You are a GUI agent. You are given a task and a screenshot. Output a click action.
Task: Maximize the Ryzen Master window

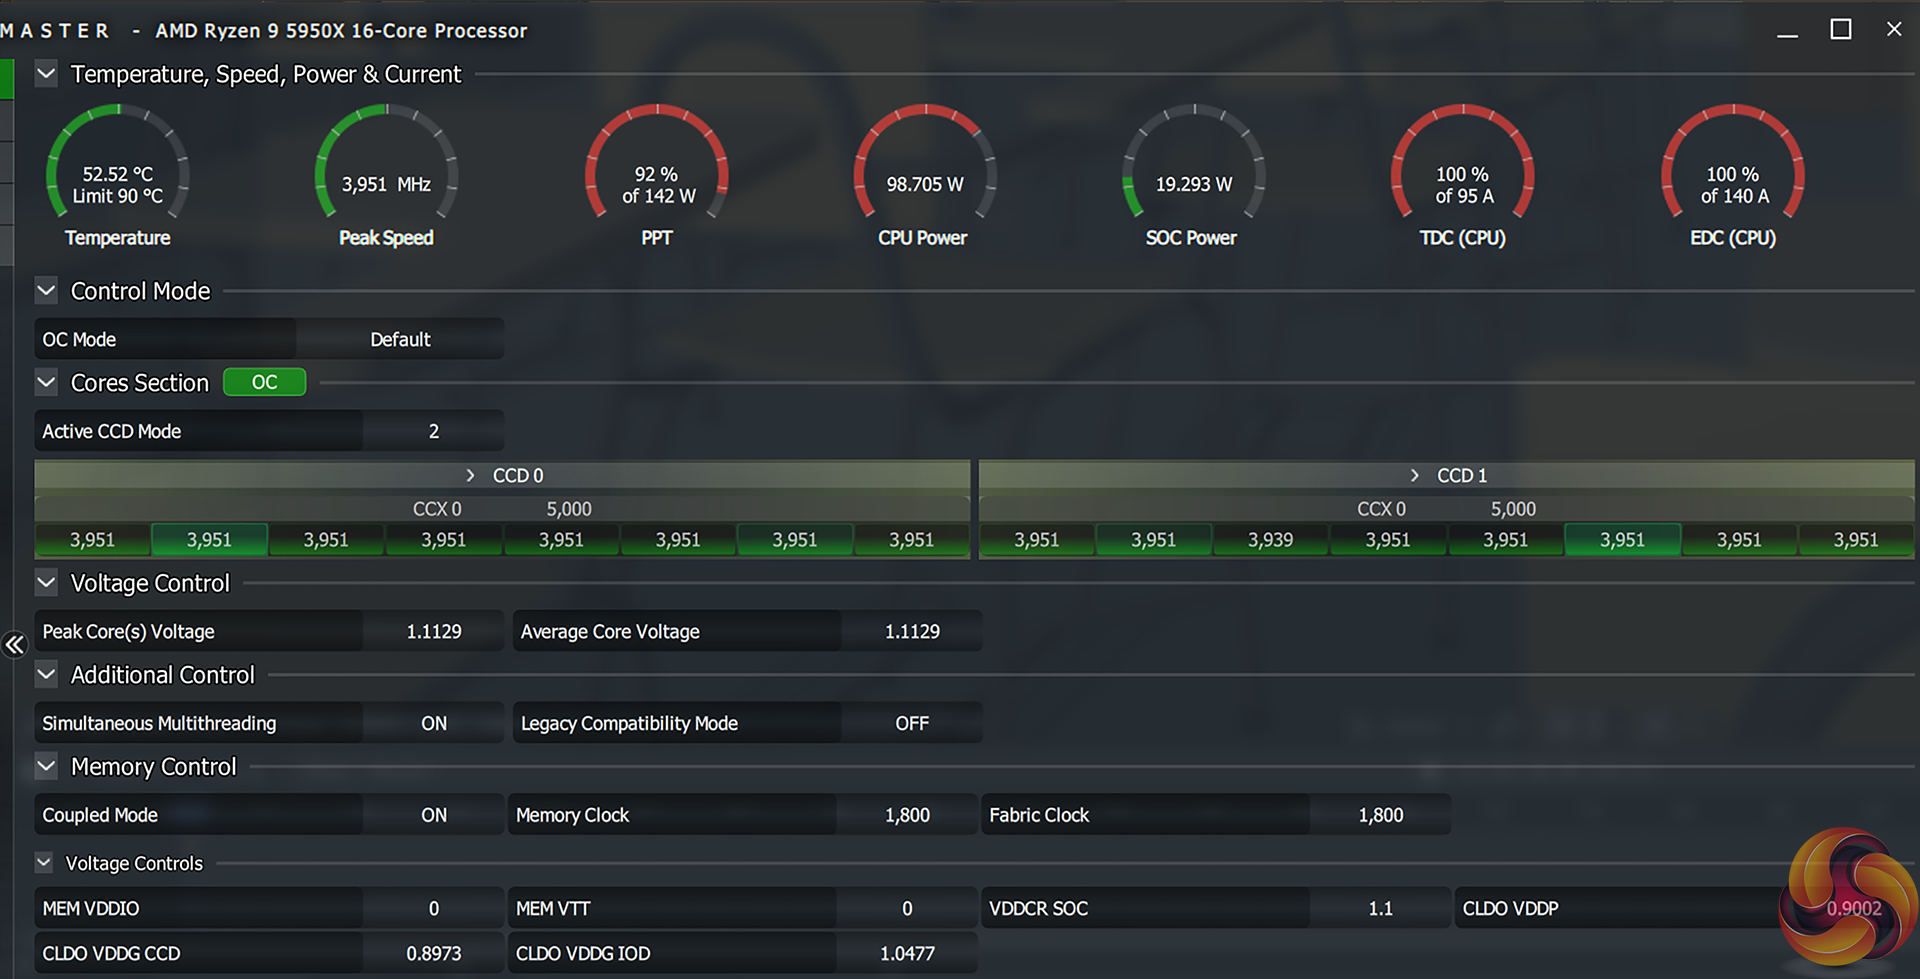(x=1841, y=30)
